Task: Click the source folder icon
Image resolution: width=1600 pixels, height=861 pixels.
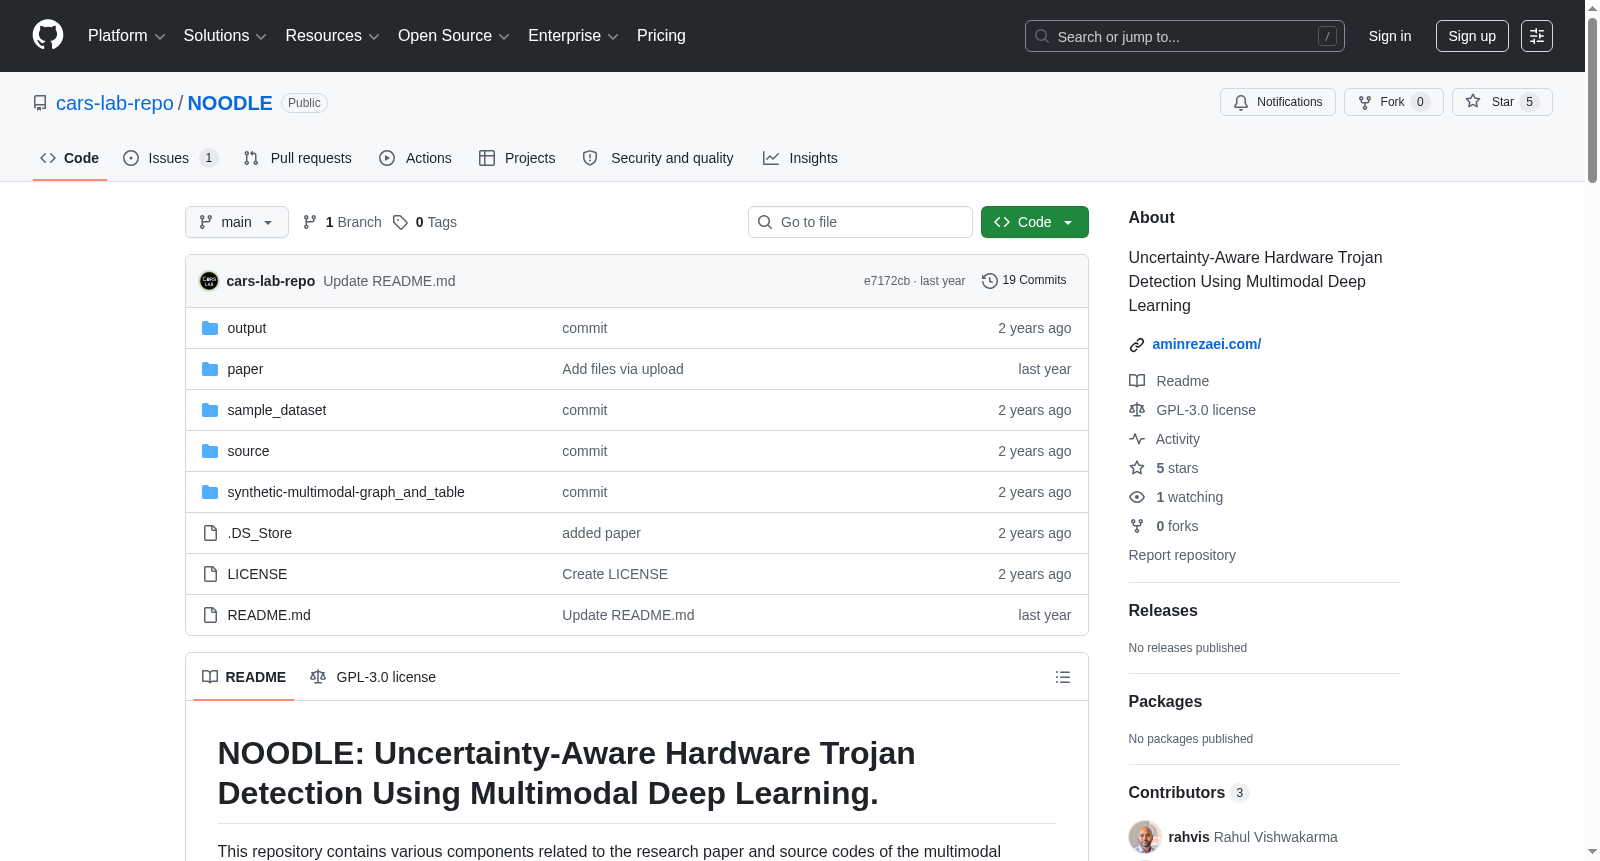Action: (210, 451)
